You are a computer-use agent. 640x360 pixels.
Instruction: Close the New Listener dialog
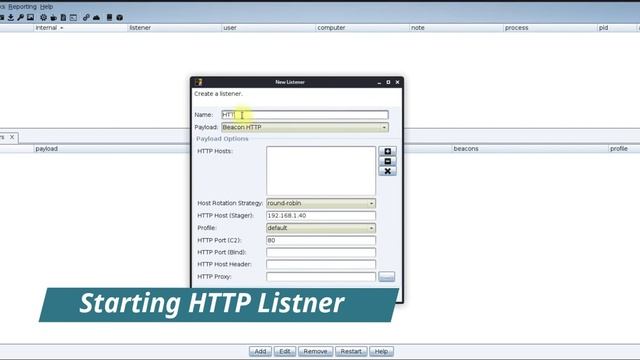click(x=398, y=82)
